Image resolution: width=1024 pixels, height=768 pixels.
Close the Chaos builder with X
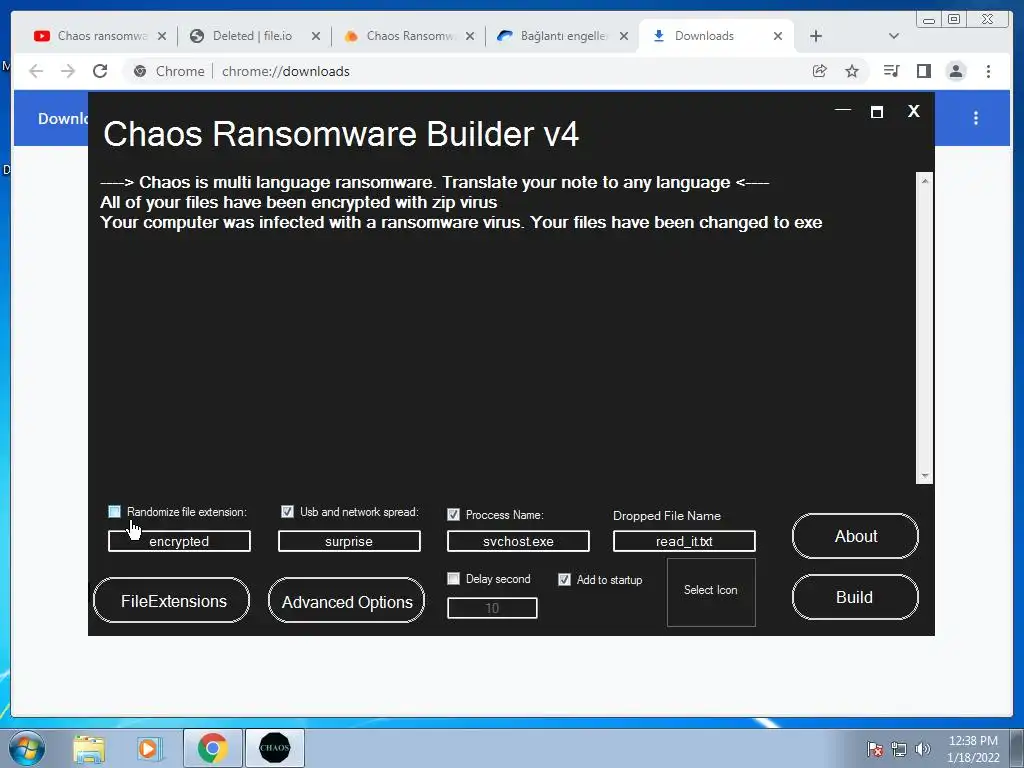click(x=914, y=112)
